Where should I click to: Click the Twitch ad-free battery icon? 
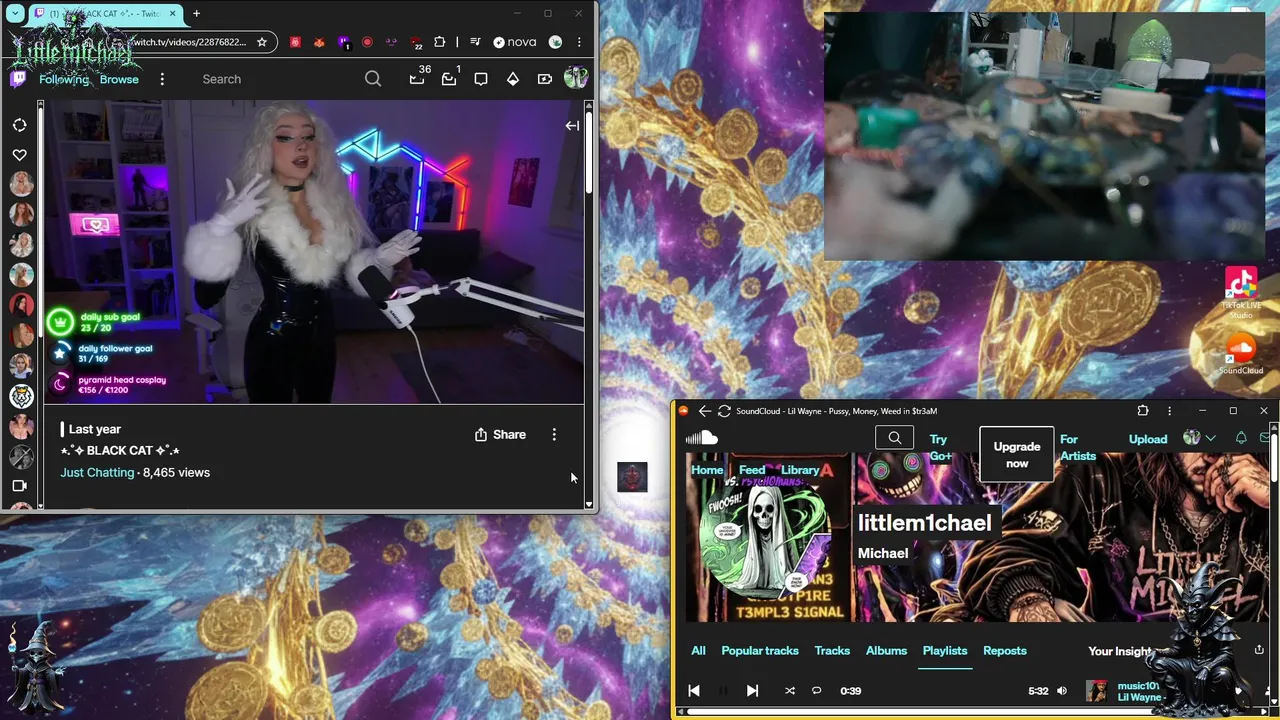point(545,79)
